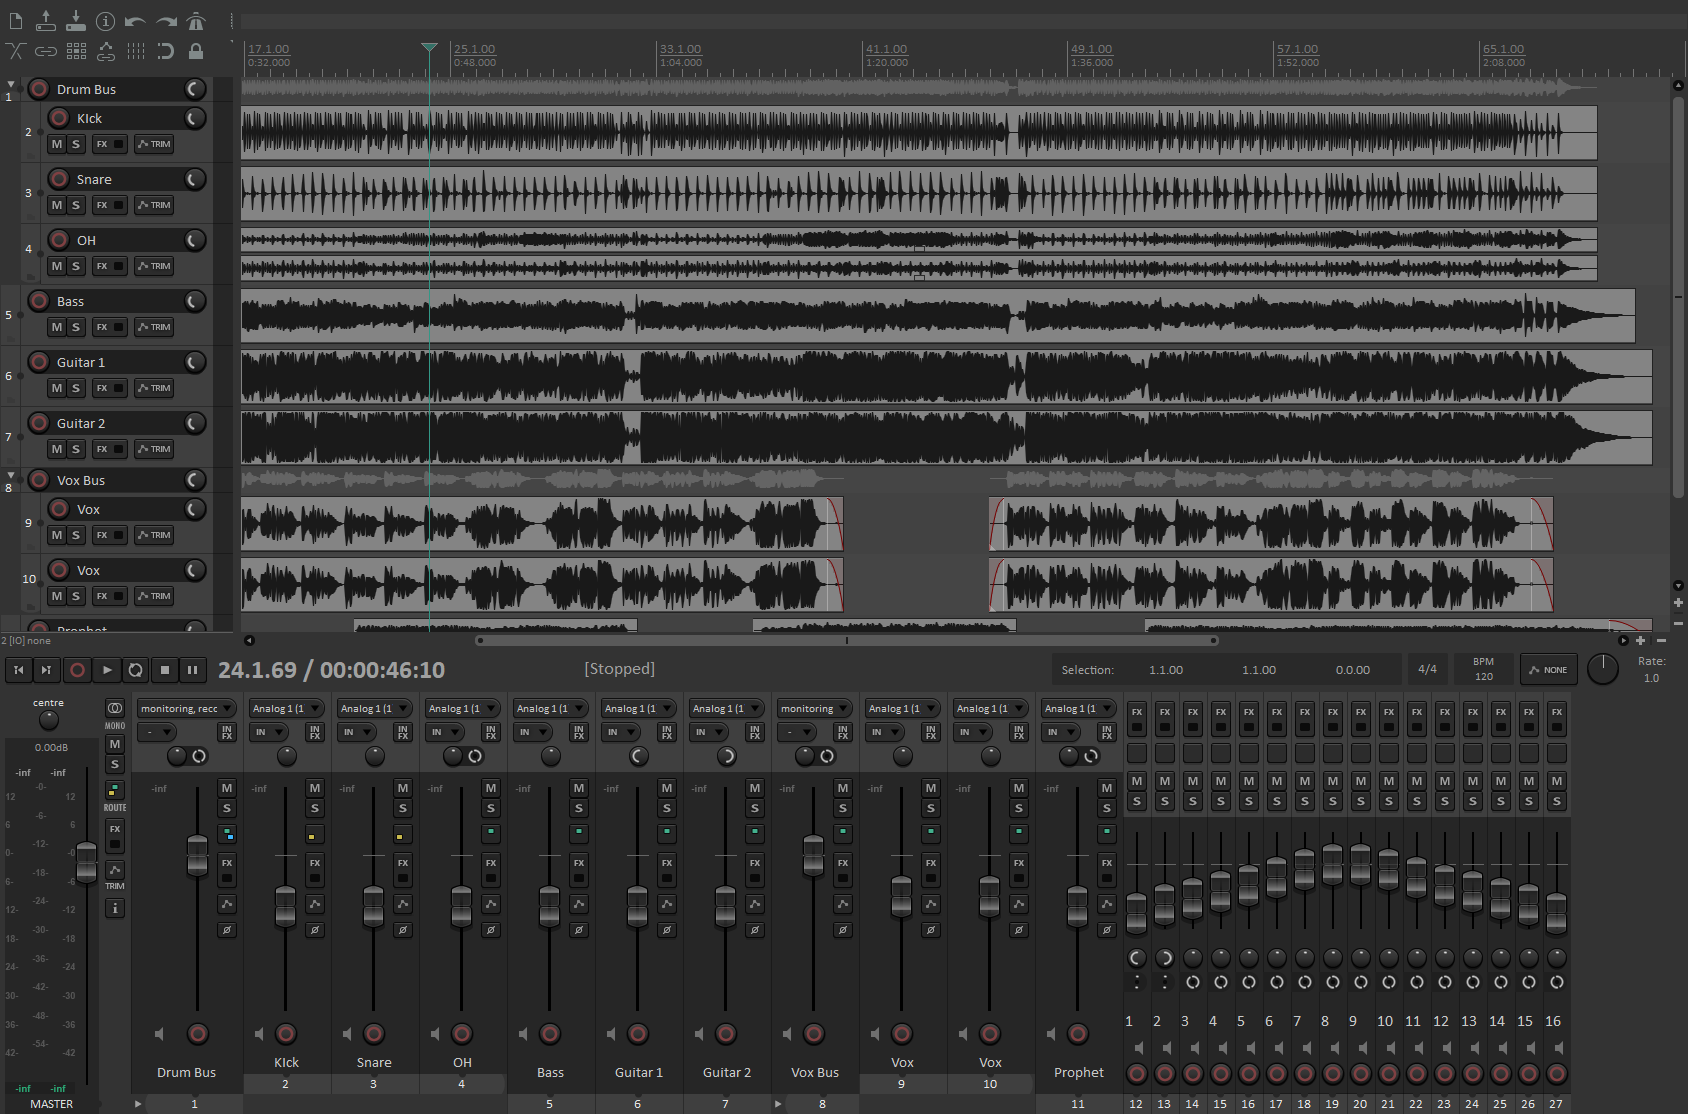This screenshot has height=1114, width=1688.
Task: Click the New Project toolbar icon
Action: (x=16, y=21)
